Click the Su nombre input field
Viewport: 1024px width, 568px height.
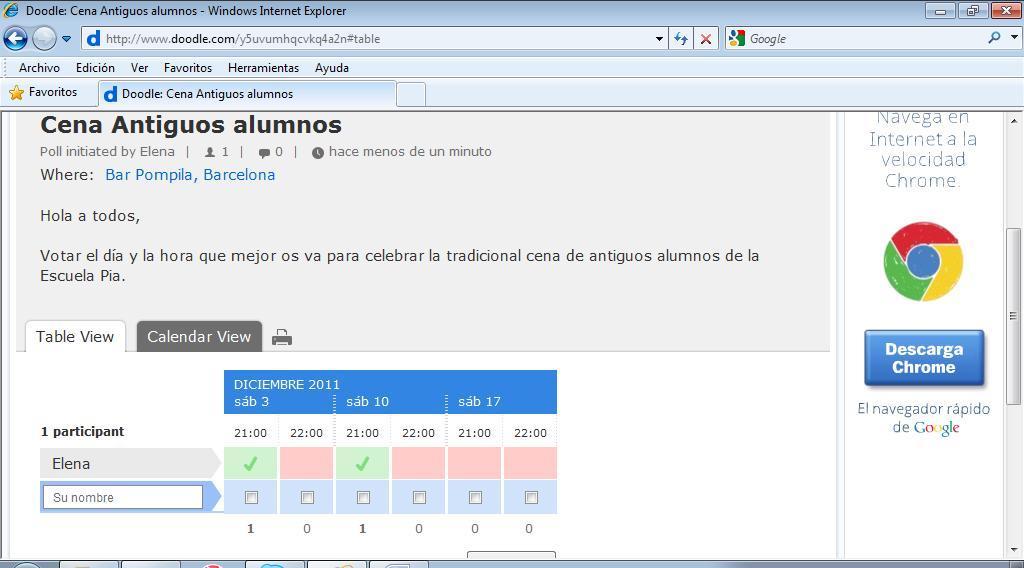123,497
